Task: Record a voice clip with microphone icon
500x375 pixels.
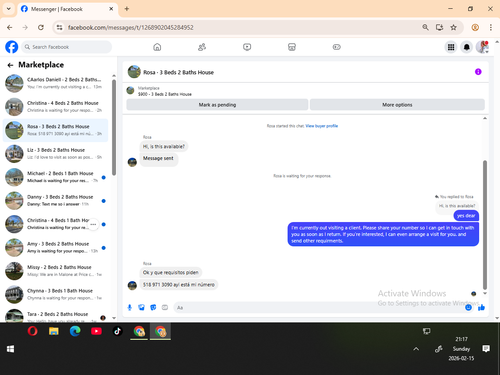Action: point(130,307)
